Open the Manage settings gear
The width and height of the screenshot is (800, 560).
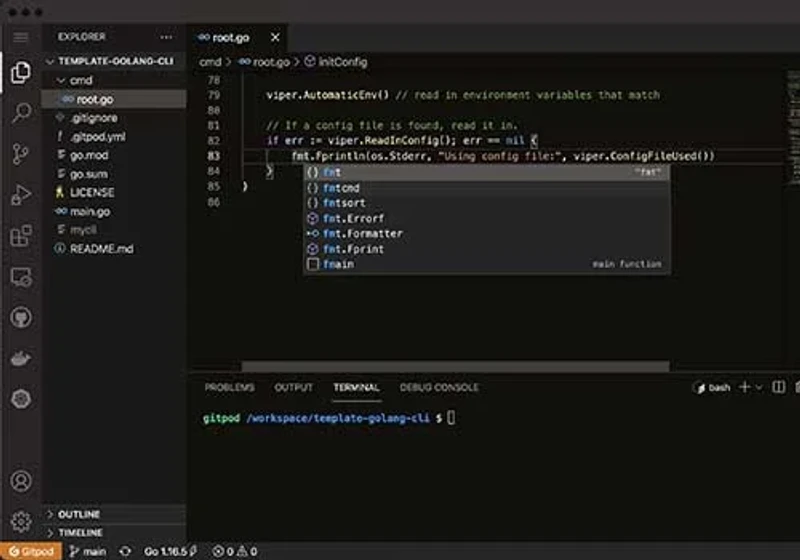point(21,521)
